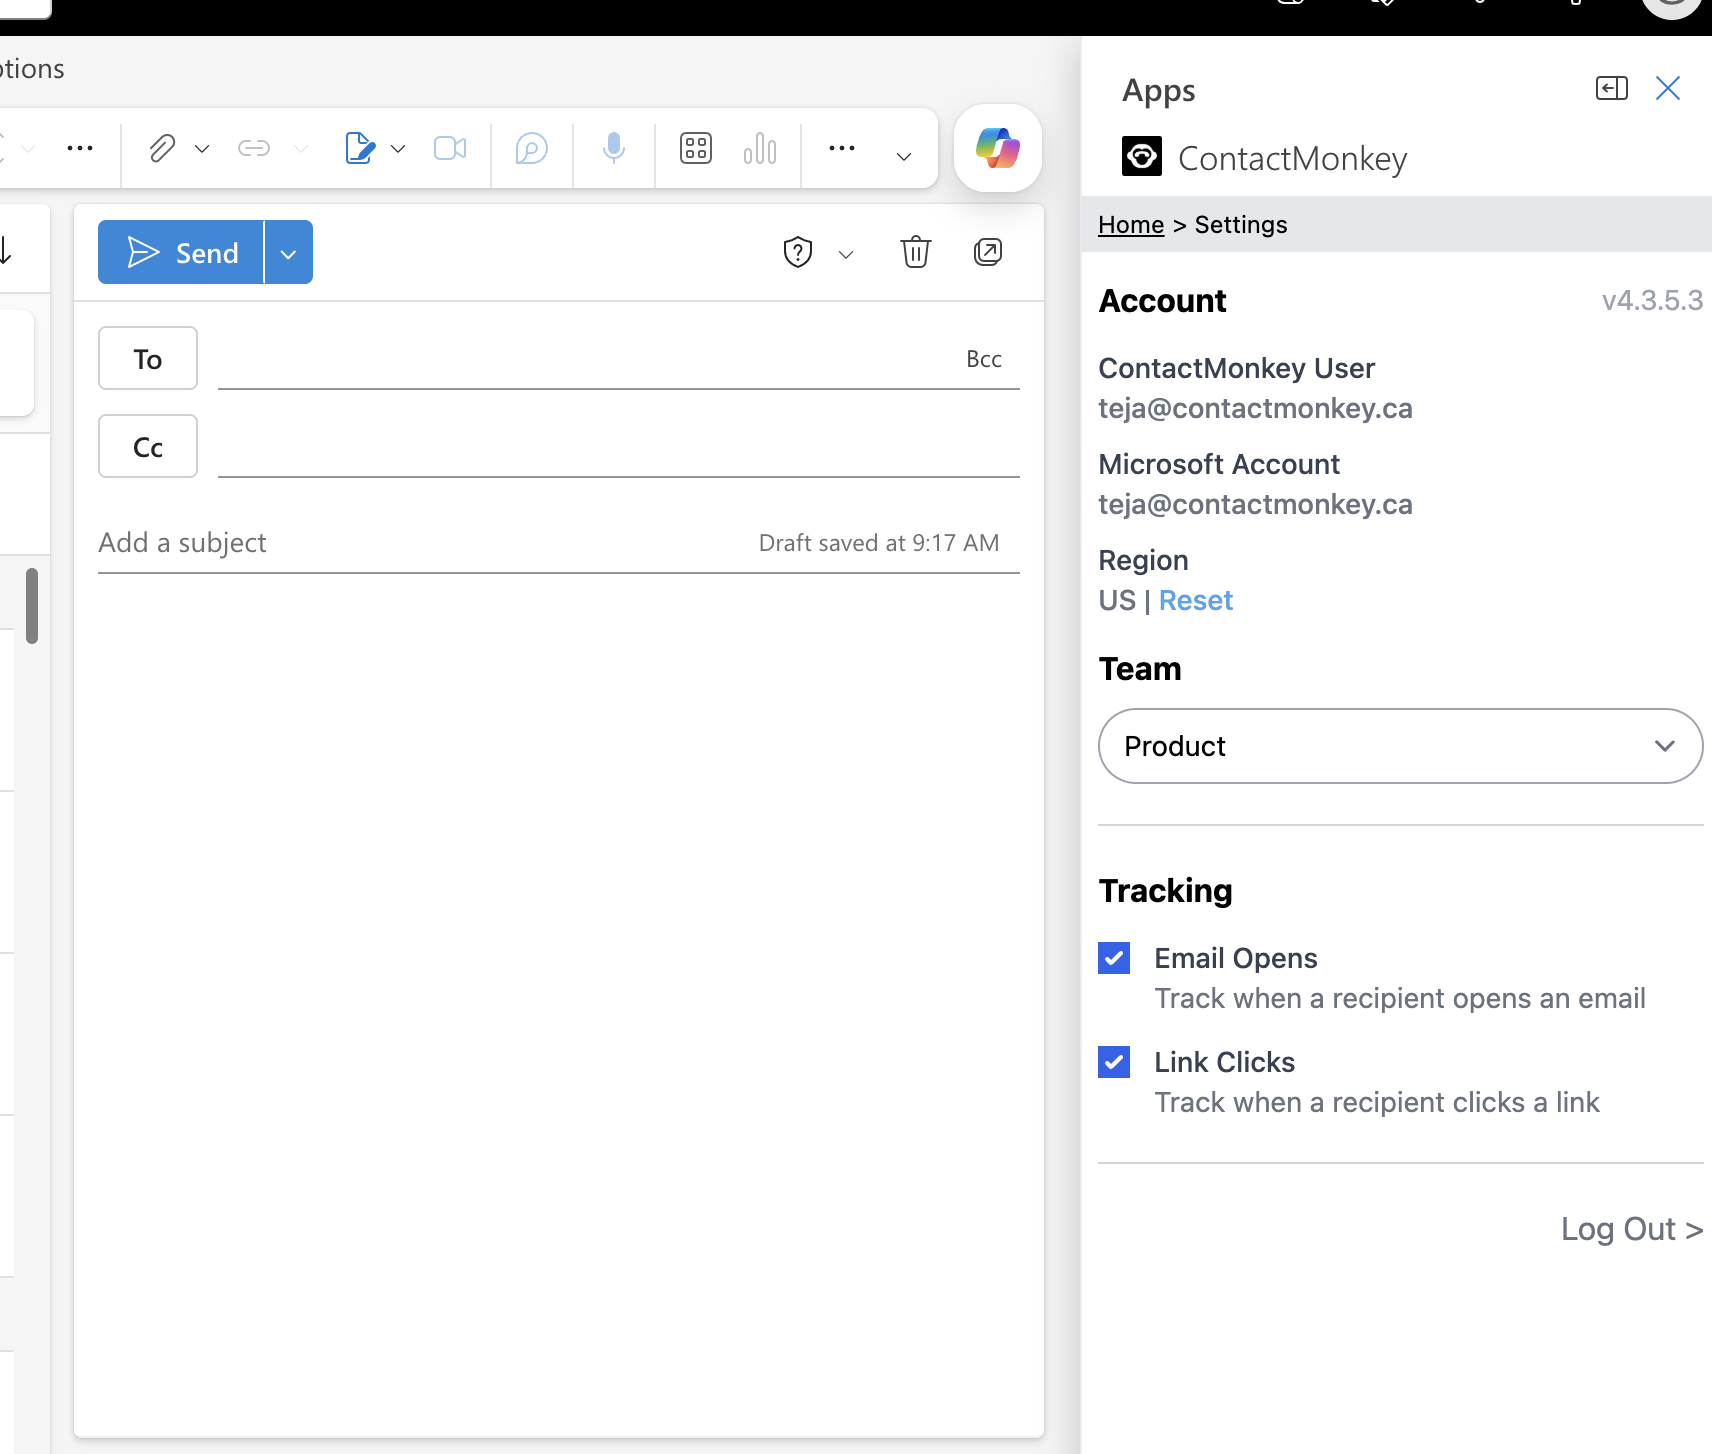Click the email under ContactMonkey User
The height and width of the screenshot is (1454, 1712).
[1255, 408]
